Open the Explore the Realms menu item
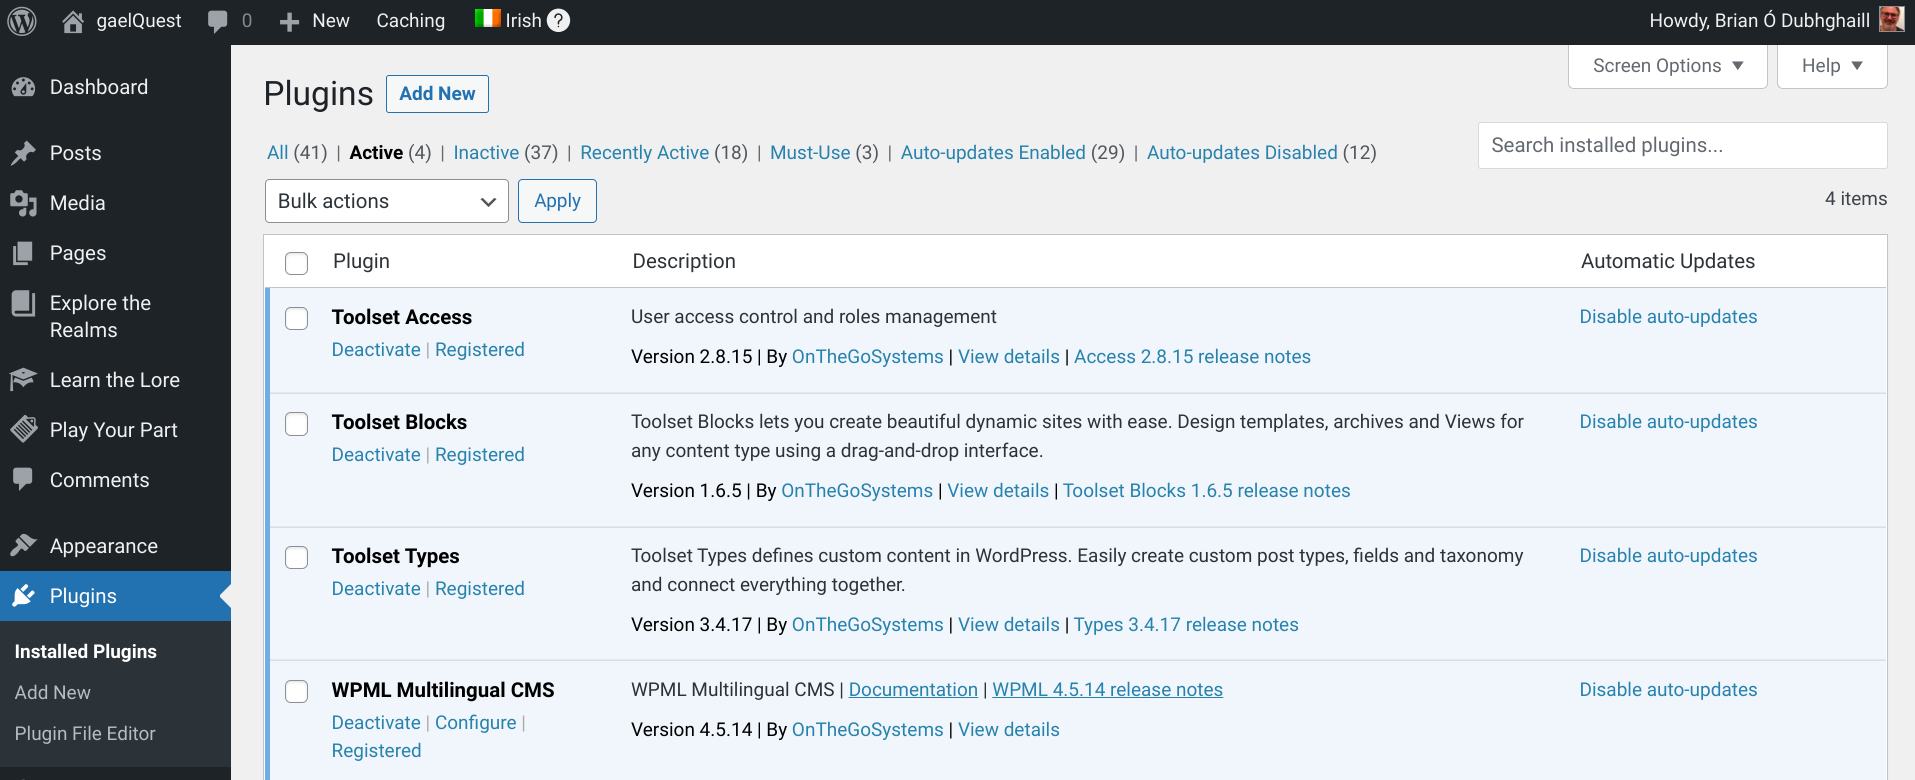Image resolution: width=1915 pixels, height=780 pixels. tap(115, 316)
